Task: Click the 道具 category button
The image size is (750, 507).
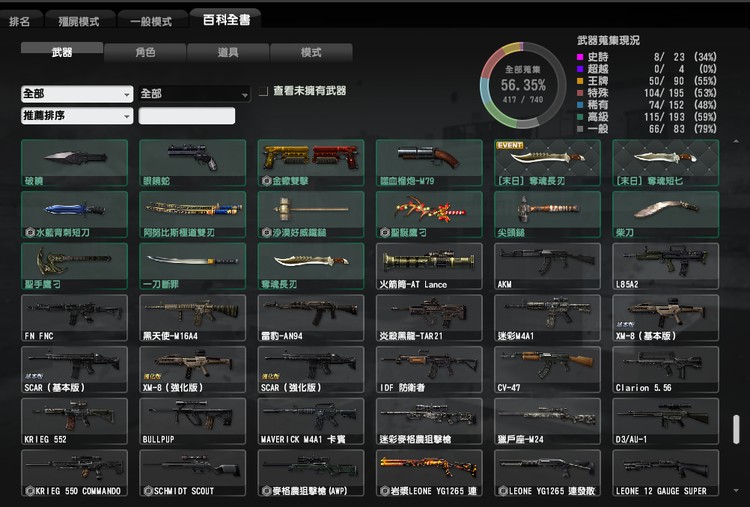Action: 228,52
